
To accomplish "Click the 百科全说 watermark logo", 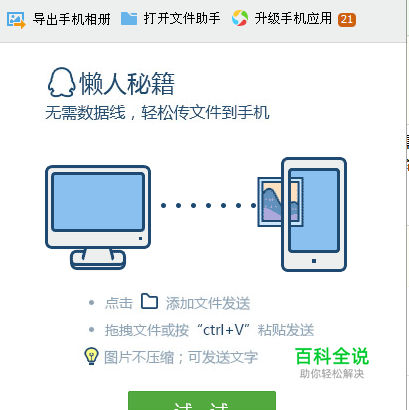I will [x=332, y=362].
